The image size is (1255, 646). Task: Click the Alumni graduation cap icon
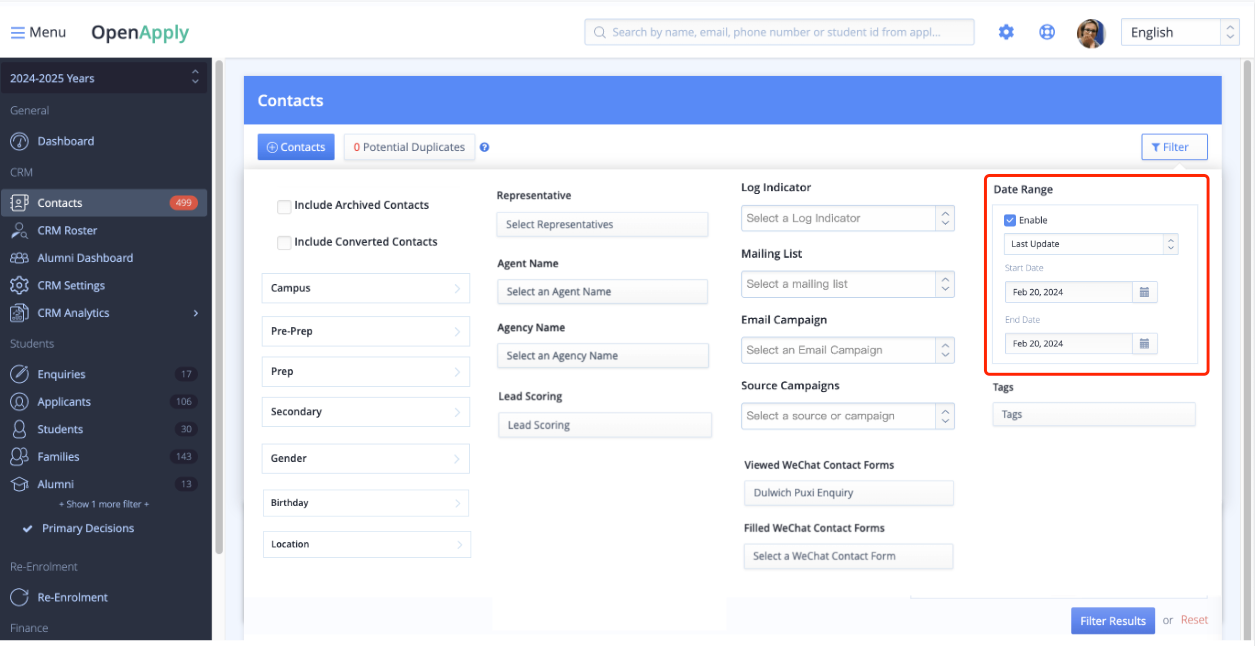point(19,484)
